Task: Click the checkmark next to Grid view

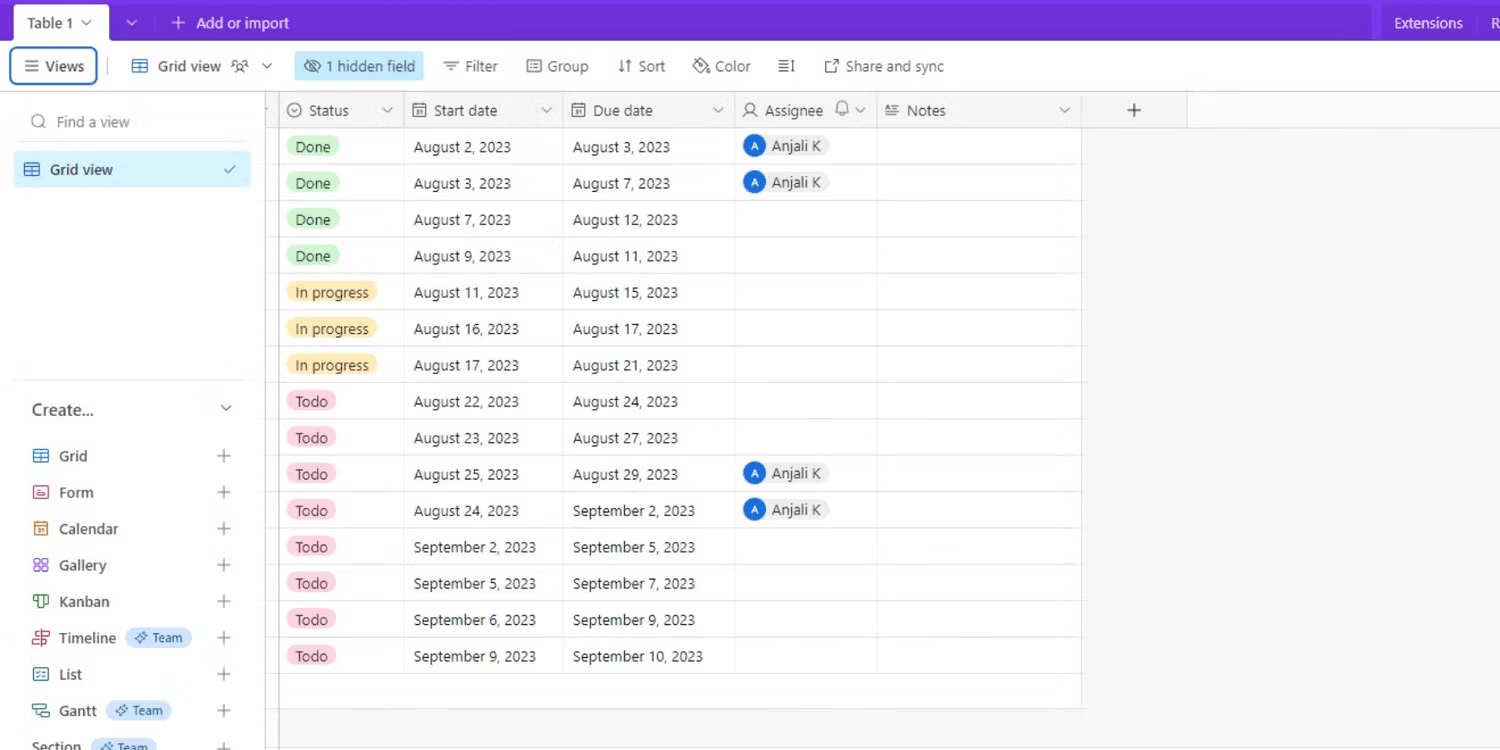Action: coord(228,170)
